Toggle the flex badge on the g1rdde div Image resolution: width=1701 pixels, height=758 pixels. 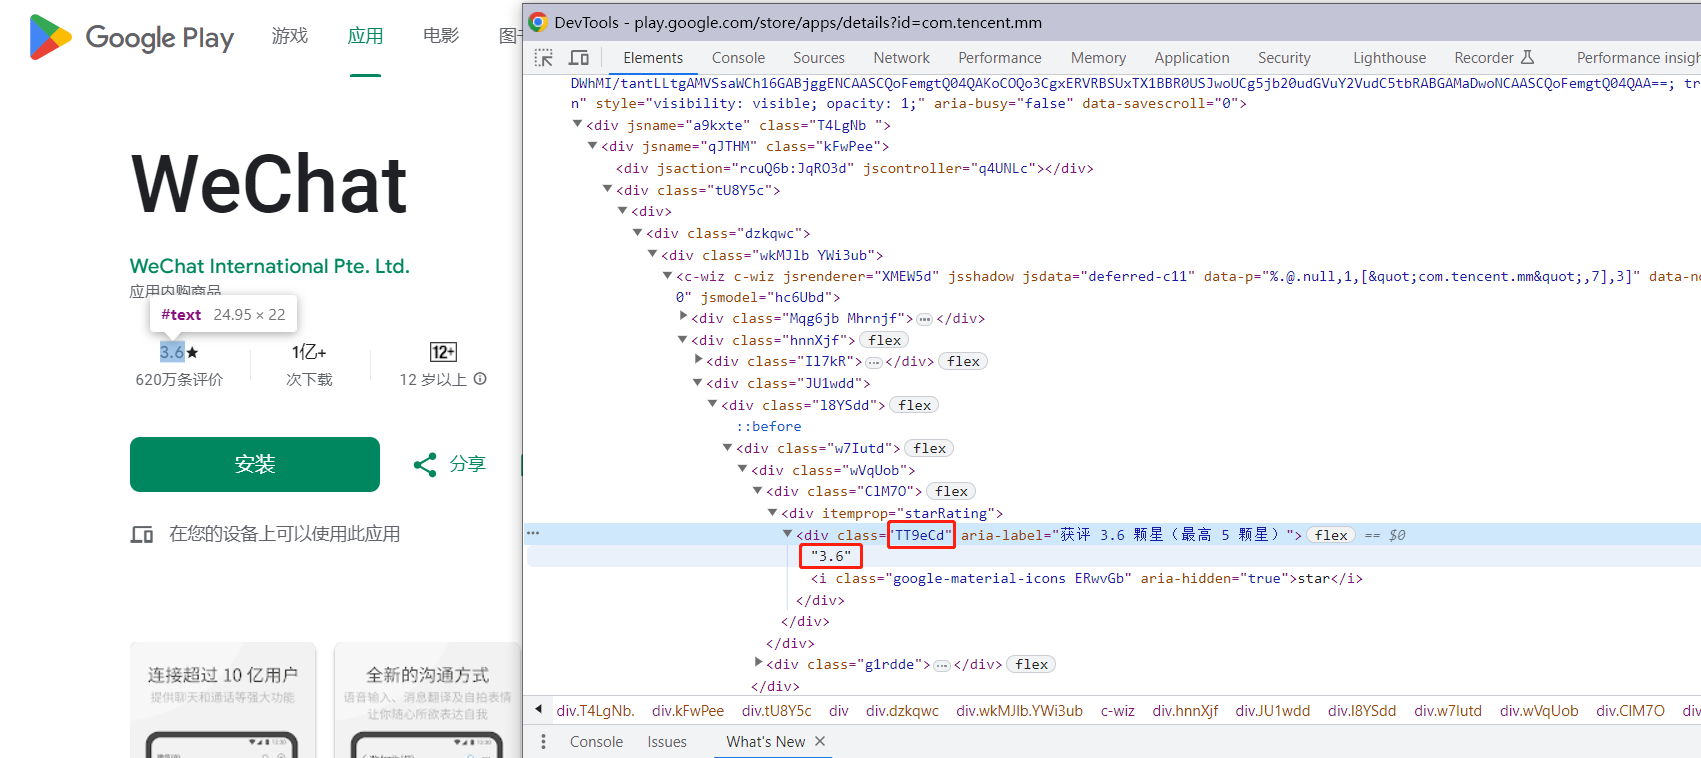pyautogui.click(x=1032, y=664)
